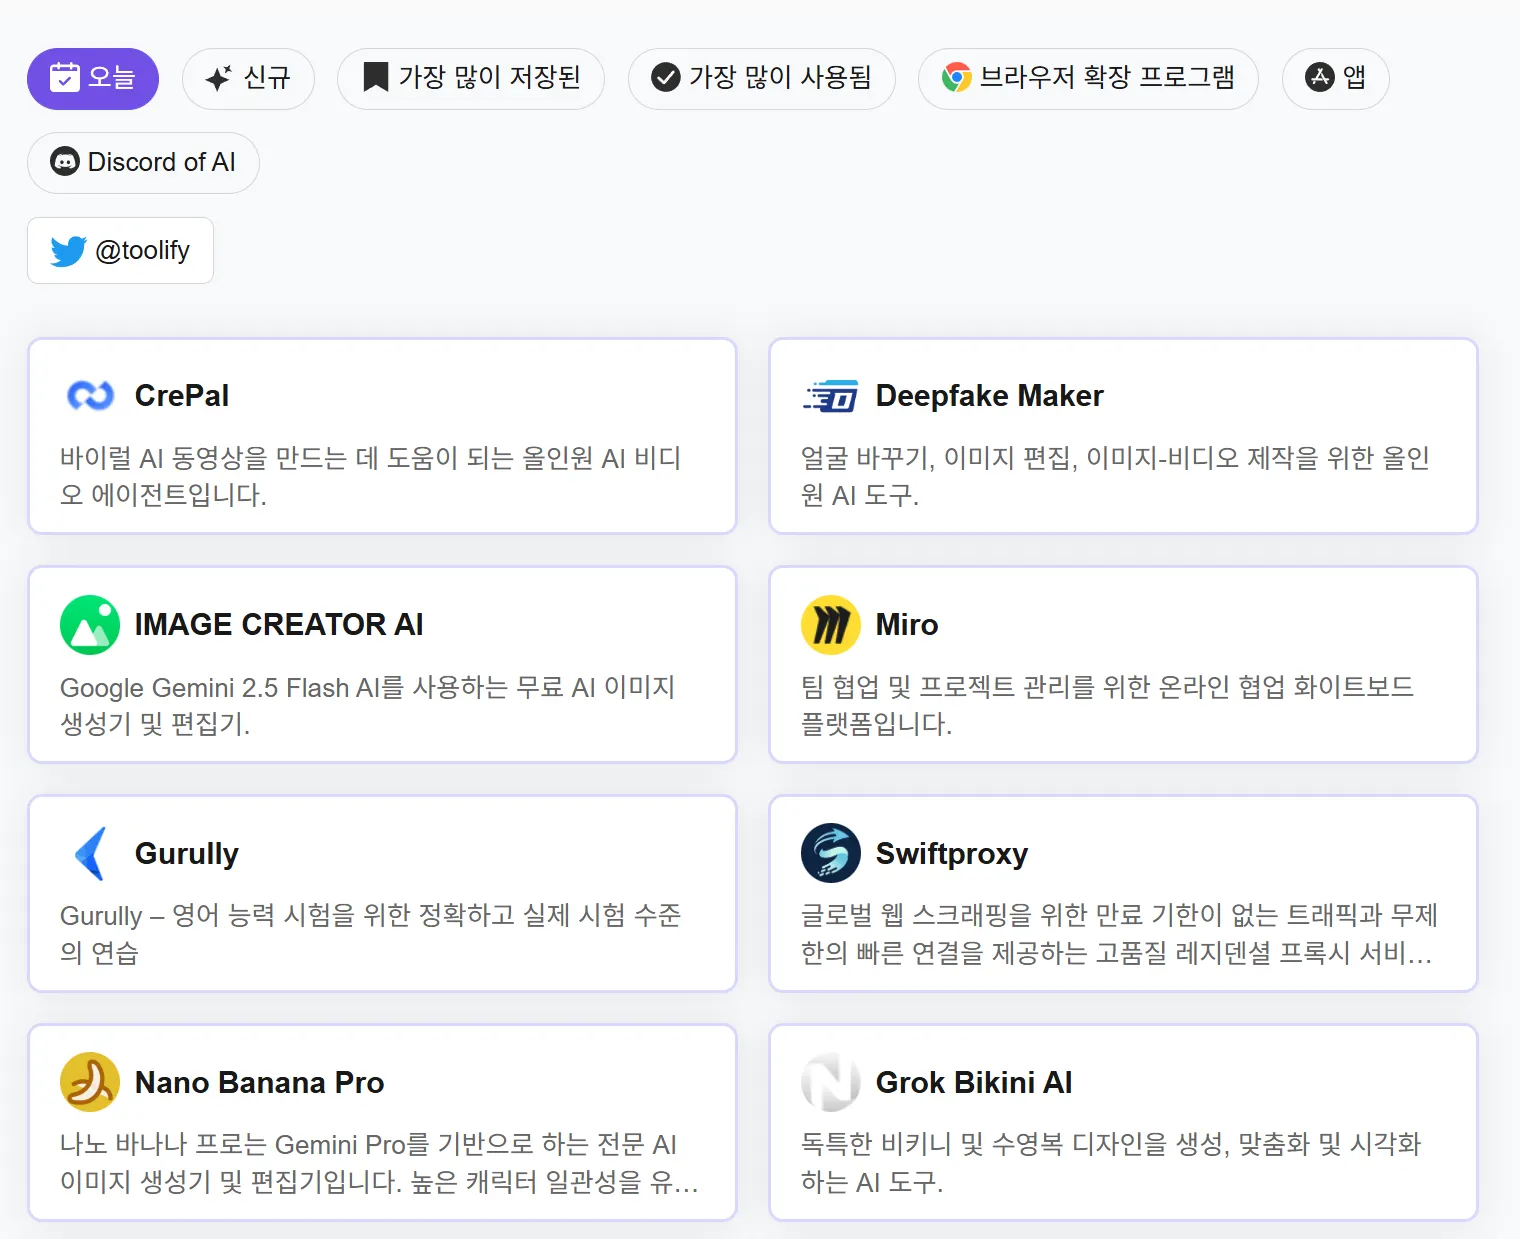This screenshot has height=1239, width=1520.
Task: Select the 오늘 tab
Action: pyautogui.click(x=93, y=79)
